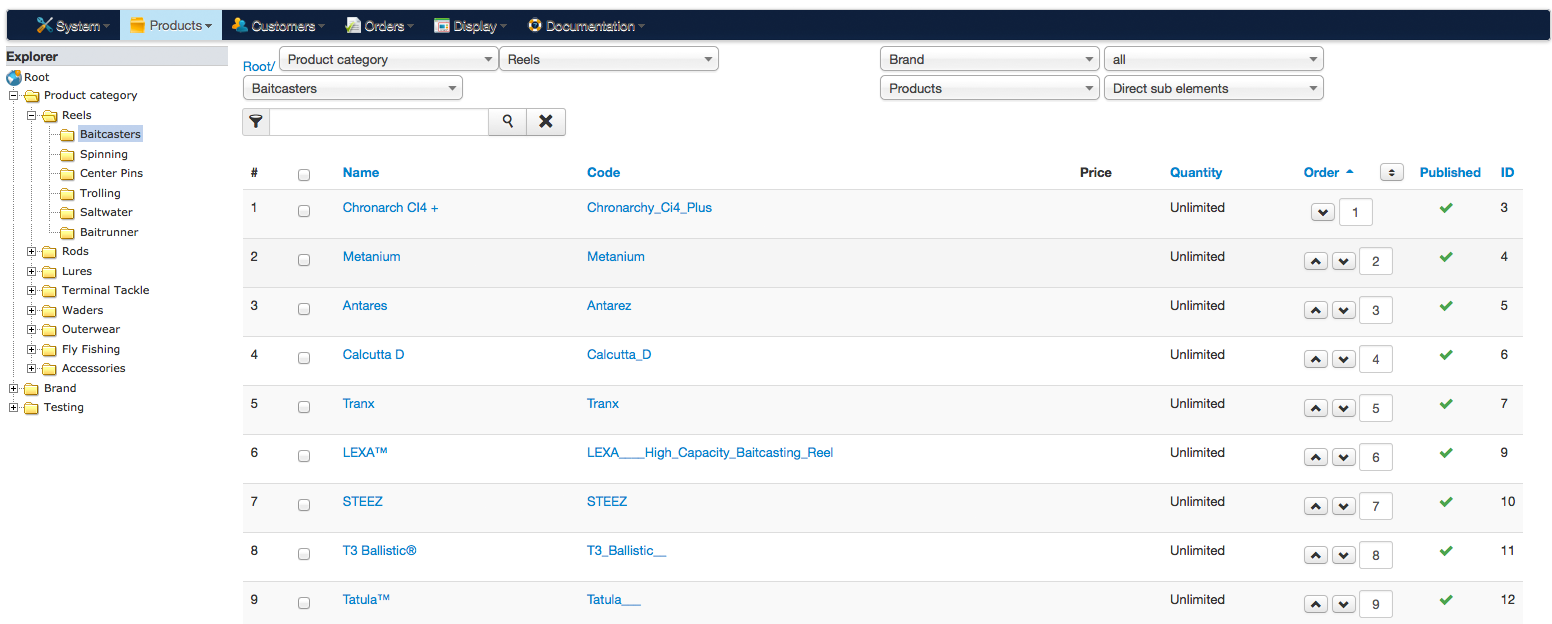Check the Calcutta D row checkbox

click(304, 358)
